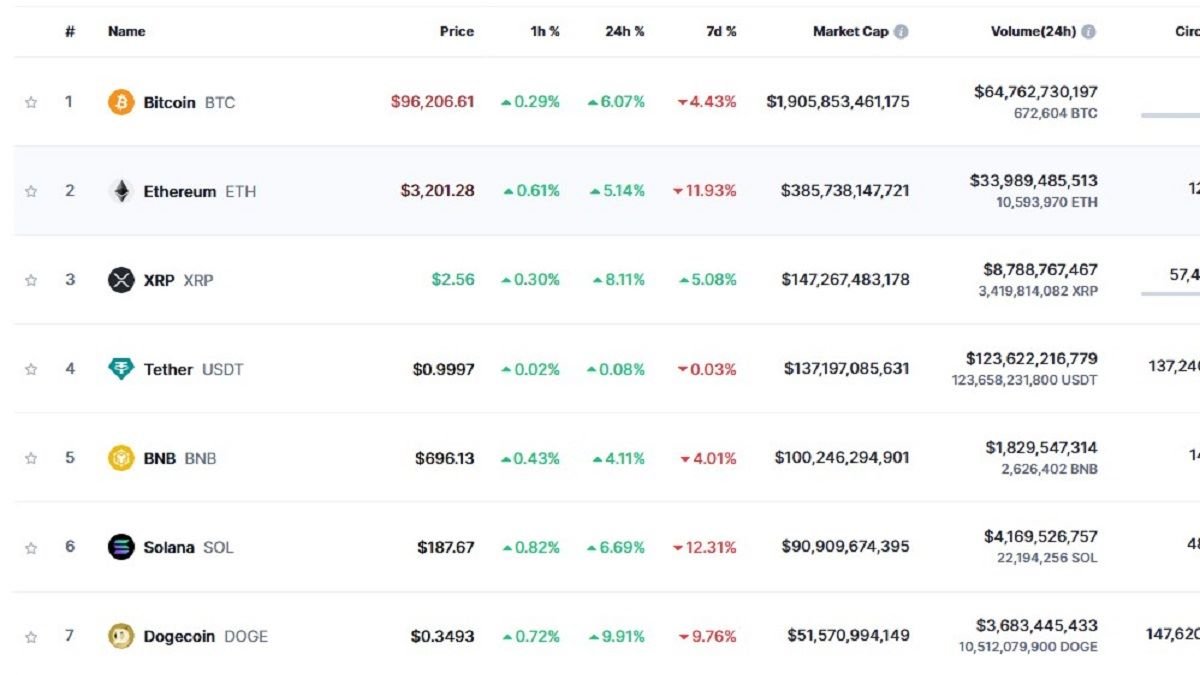
Task: Star Ethereum to add it to watchlist
Action: pos(31,191)
